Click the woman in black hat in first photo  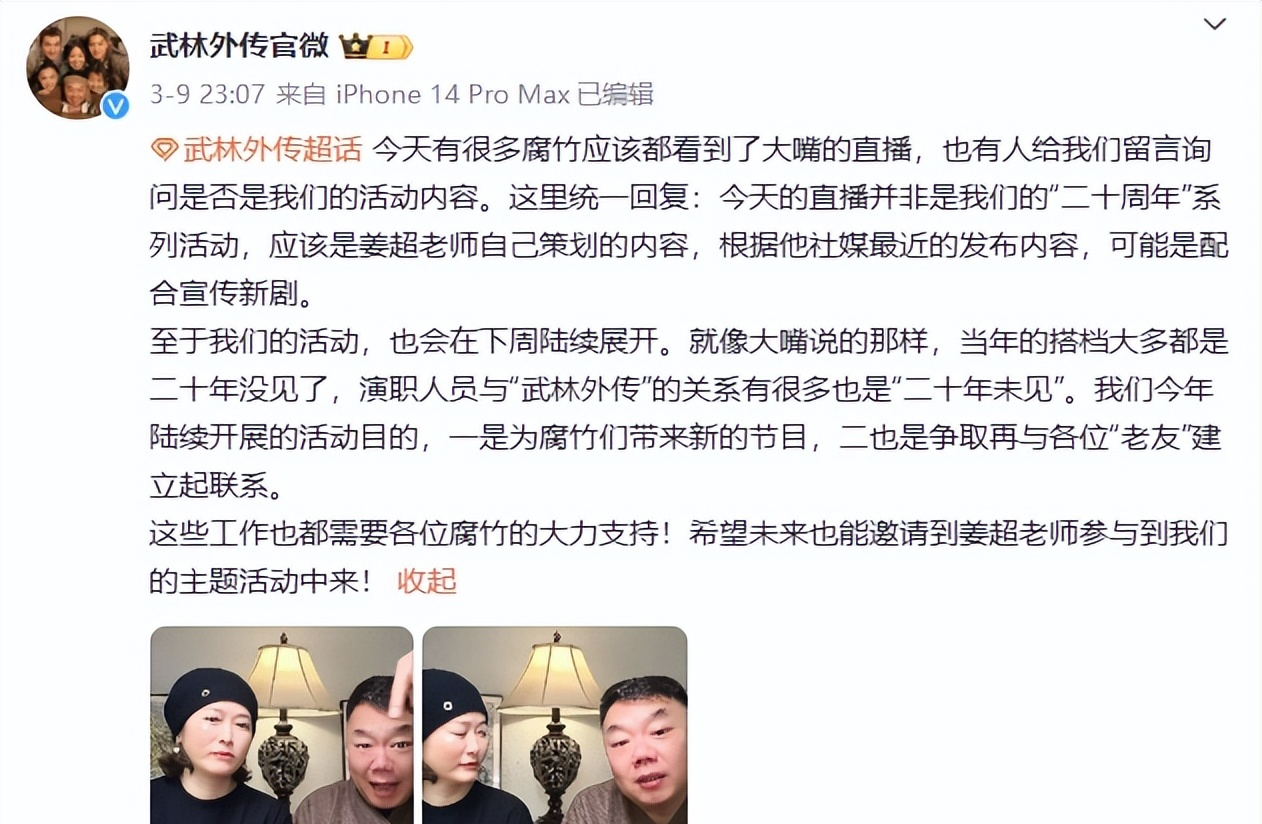(210, 745)
